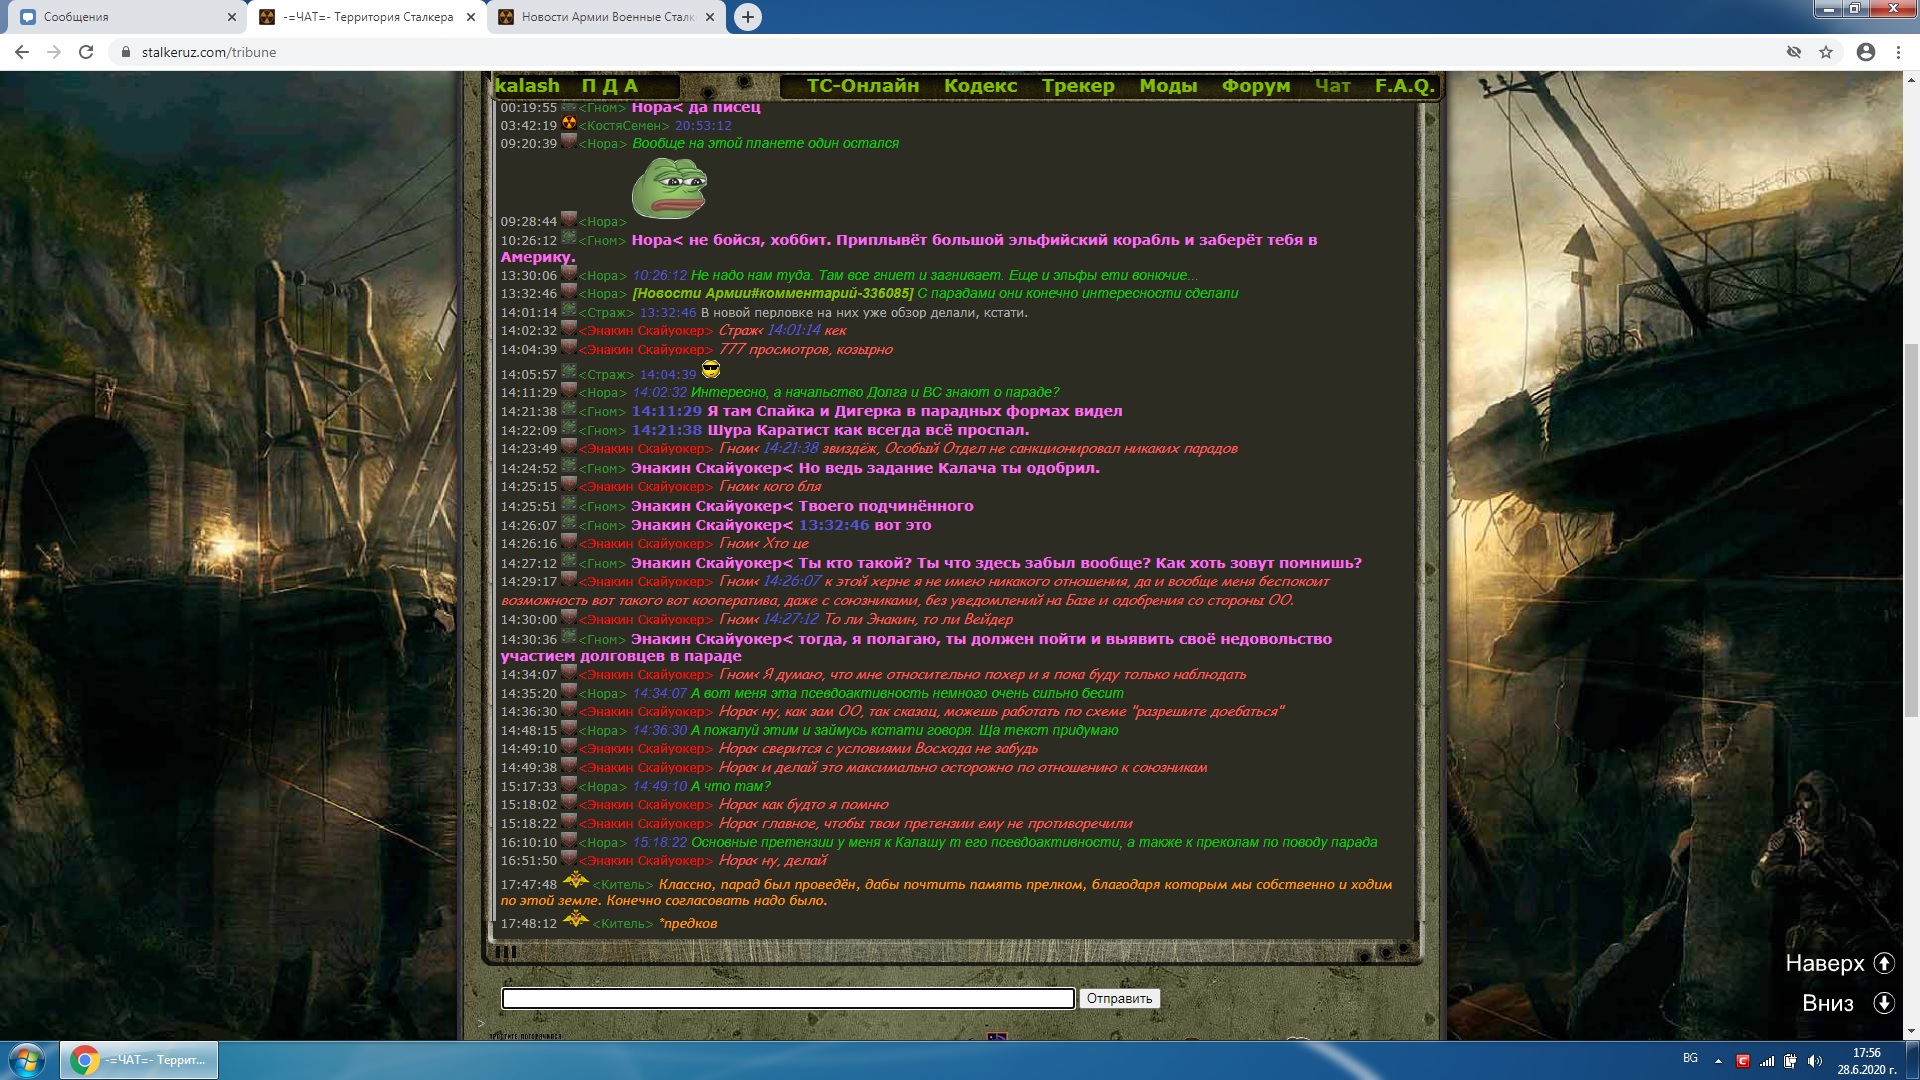Click the chat message input field

click(787, 998)
